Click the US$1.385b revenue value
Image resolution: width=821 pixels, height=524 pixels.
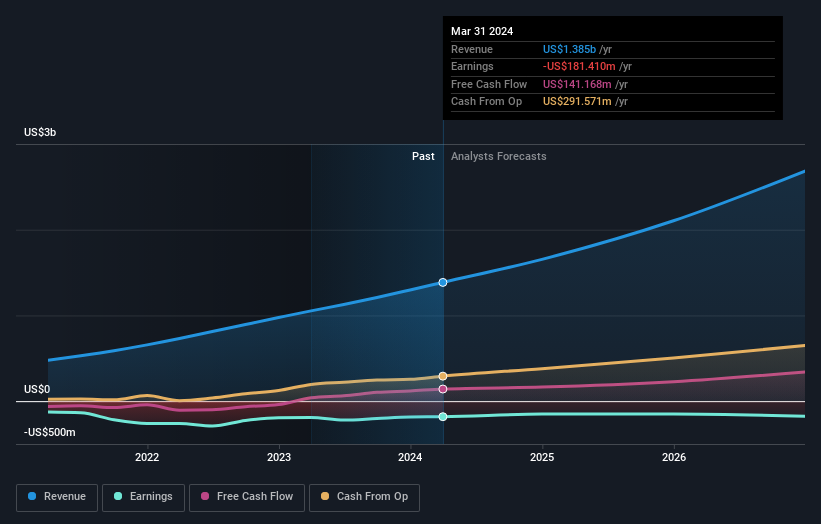569,49
